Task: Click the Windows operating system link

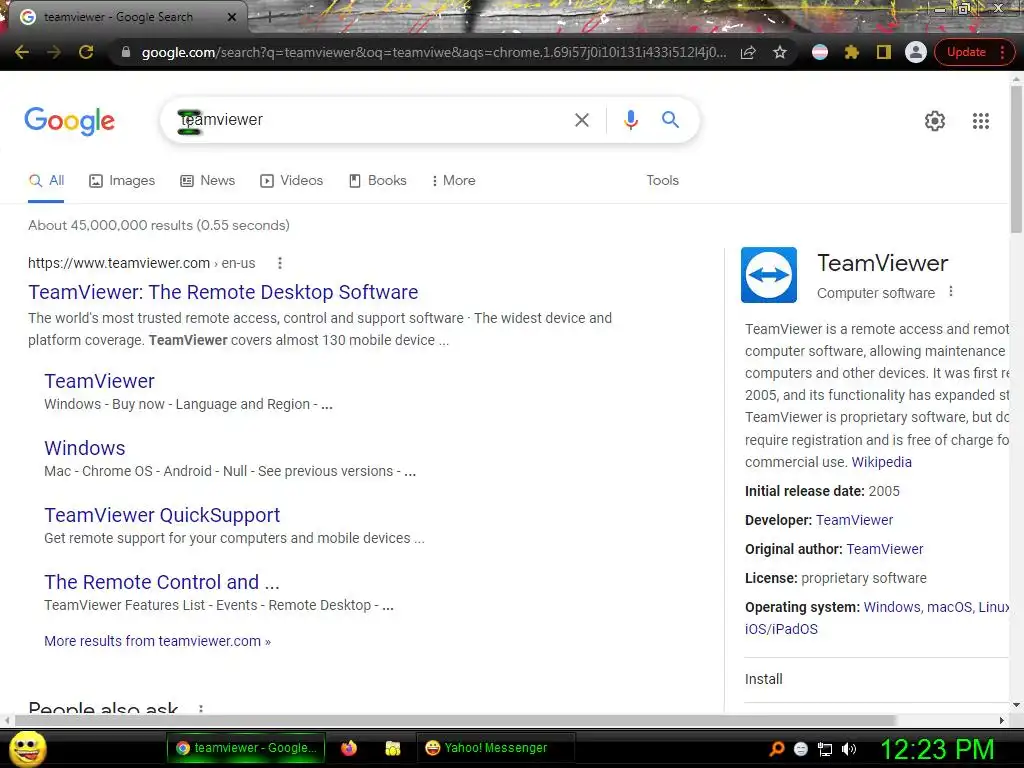Action: [x=891, y=607]
